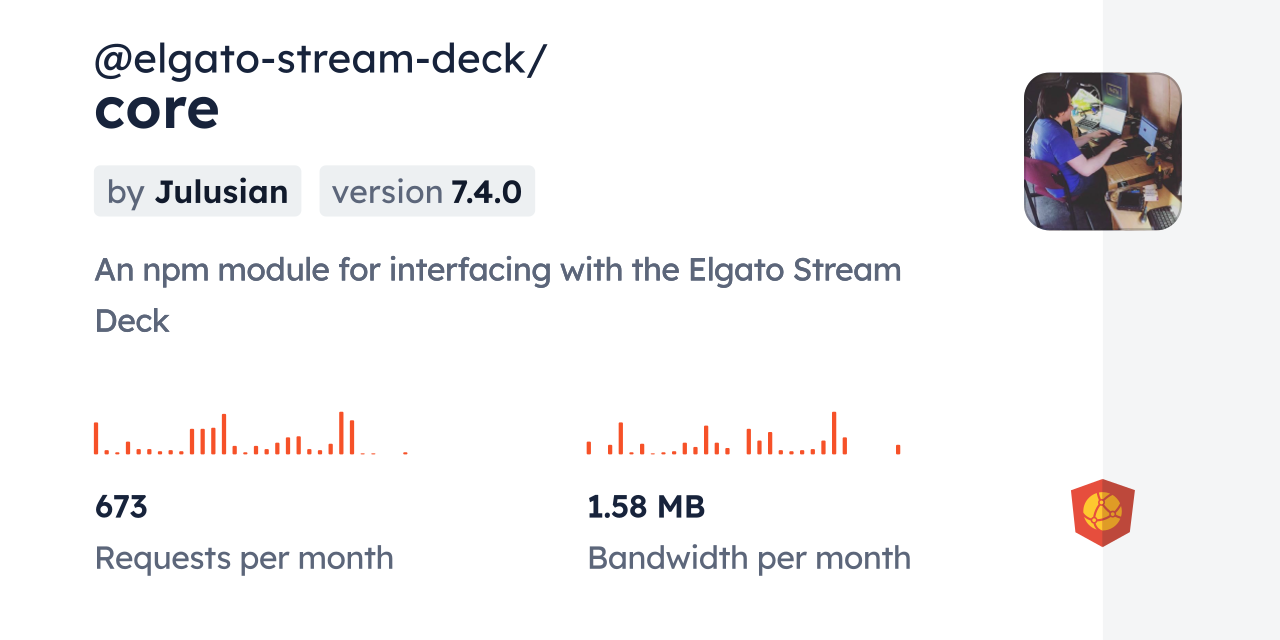
Task: Select the version 7.4.0 badge
Action: pyautogui.click(x=427, y=191)
